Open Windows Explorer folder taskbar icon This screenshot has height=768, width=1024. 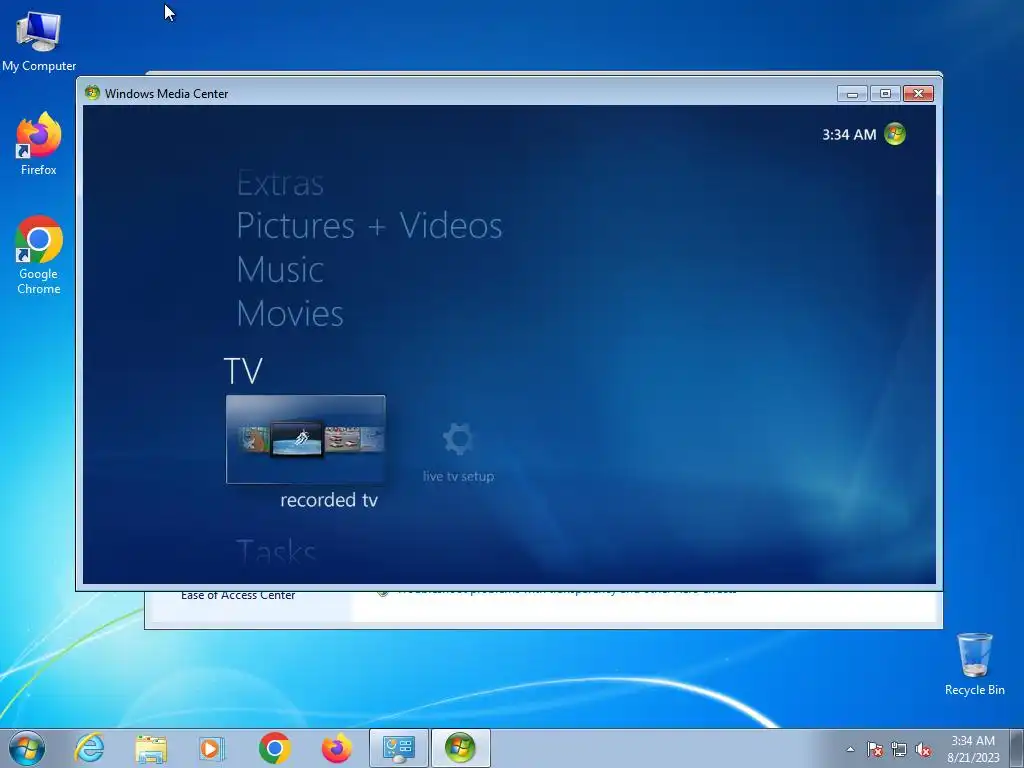tap(151, 748)
